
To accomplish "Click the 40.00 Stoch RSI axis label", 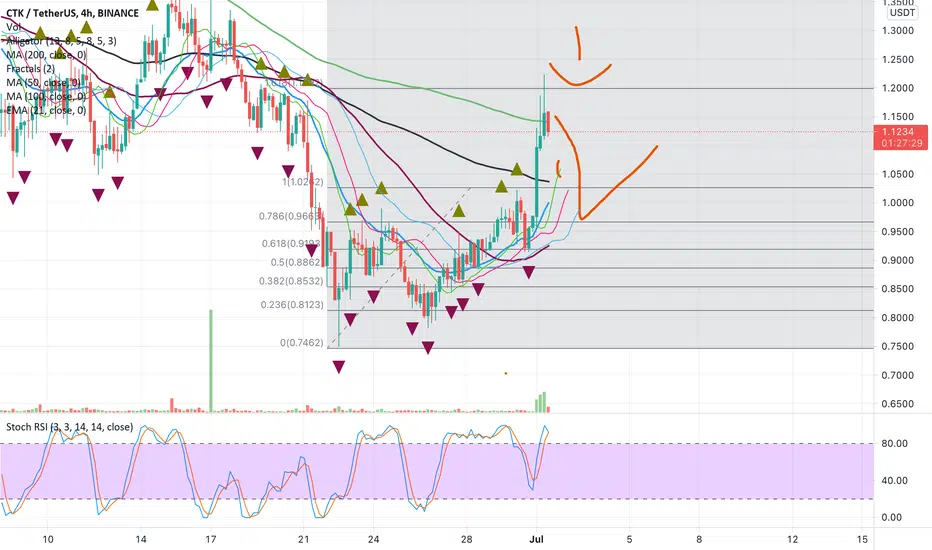I will pos(895,480).
